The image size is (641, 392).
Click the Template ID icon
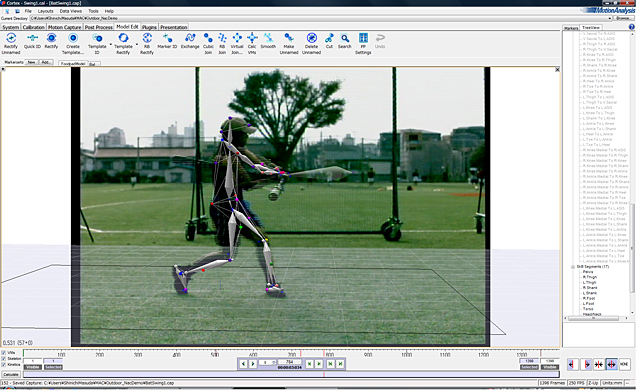pos(97,38)
